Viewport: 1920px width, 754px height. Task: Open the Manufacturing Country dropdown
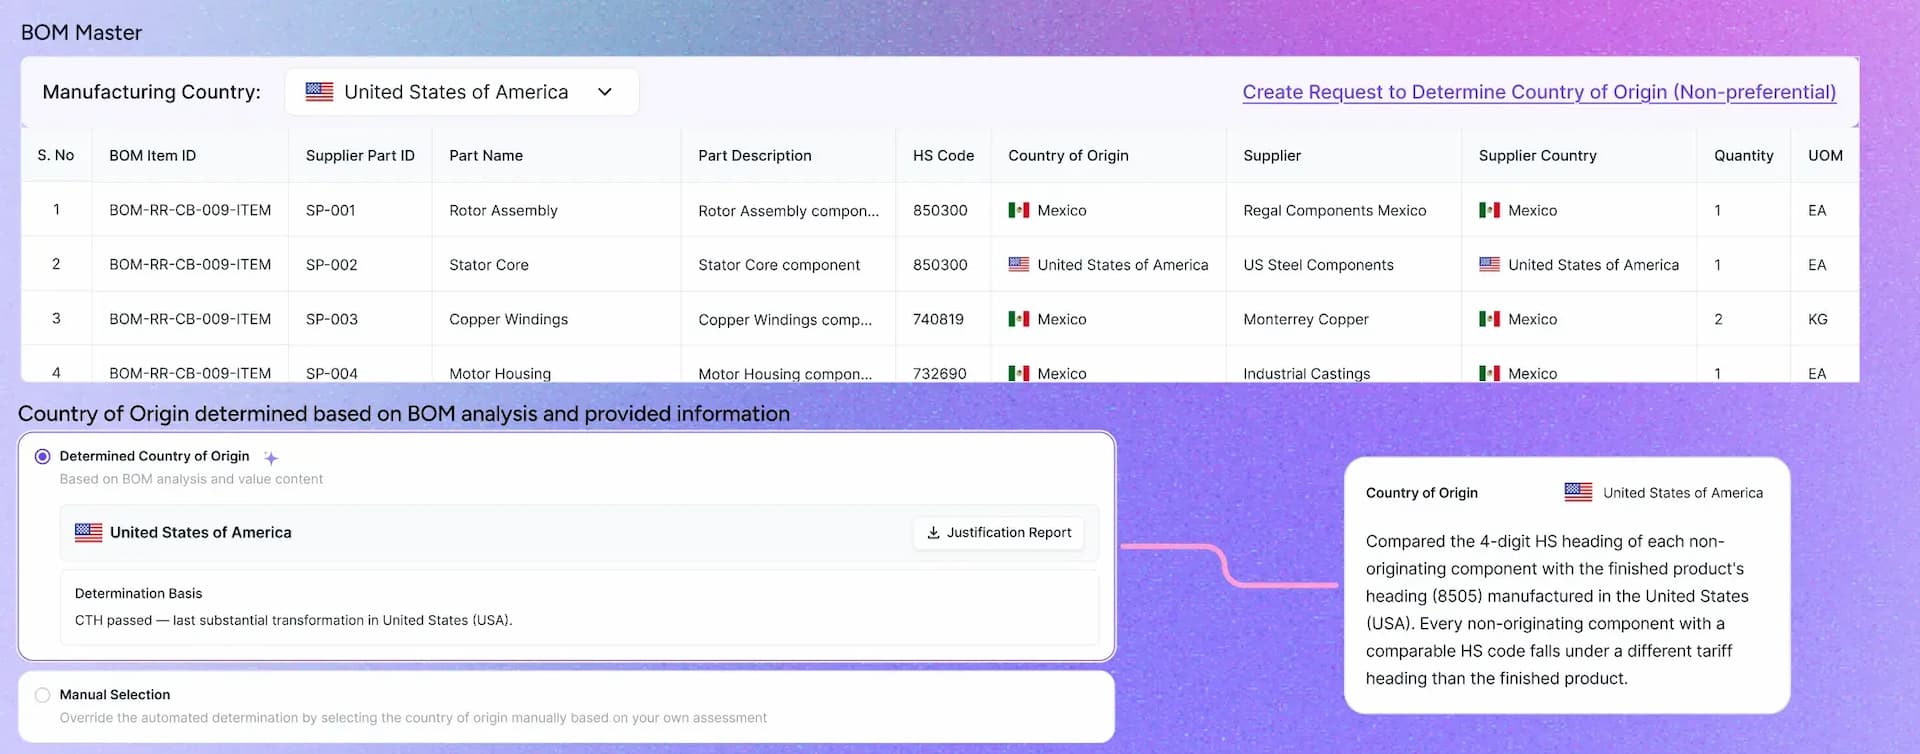462,92
